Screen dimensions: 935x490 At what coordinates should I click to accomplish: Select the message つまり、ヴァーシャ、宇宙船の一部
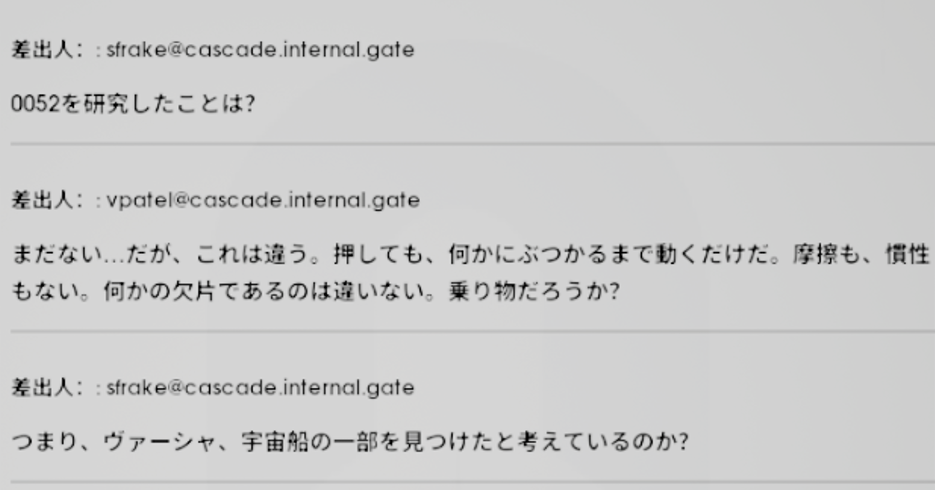coord(350,442)
